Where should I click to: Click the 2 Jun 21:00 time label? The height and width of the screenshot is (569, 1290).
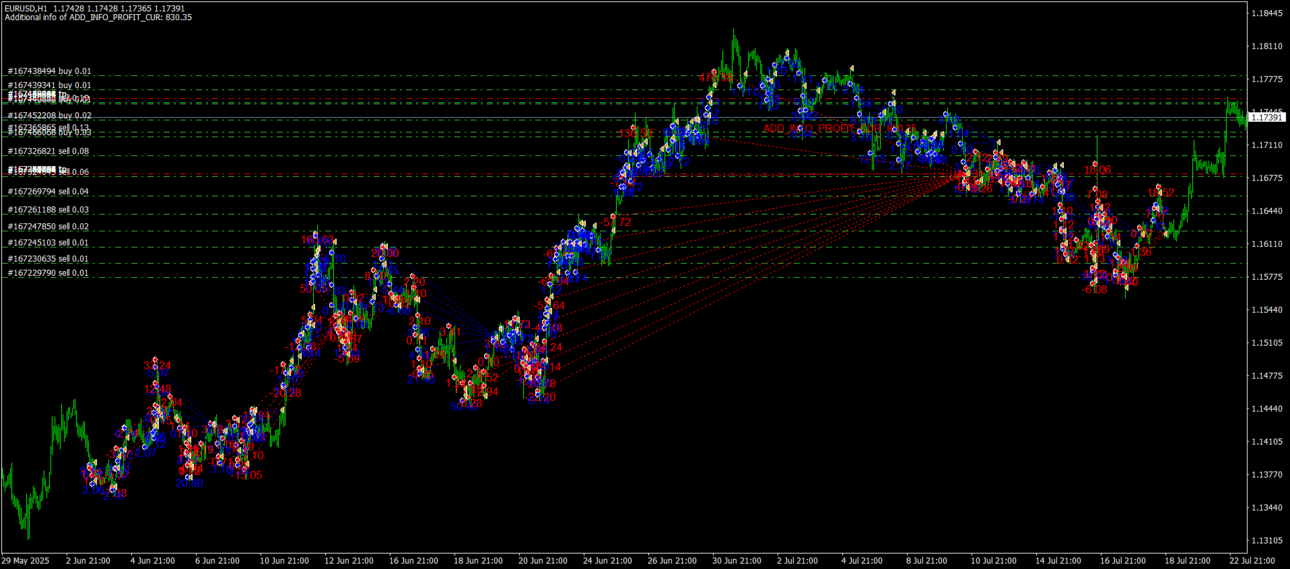tap(88, 560)
